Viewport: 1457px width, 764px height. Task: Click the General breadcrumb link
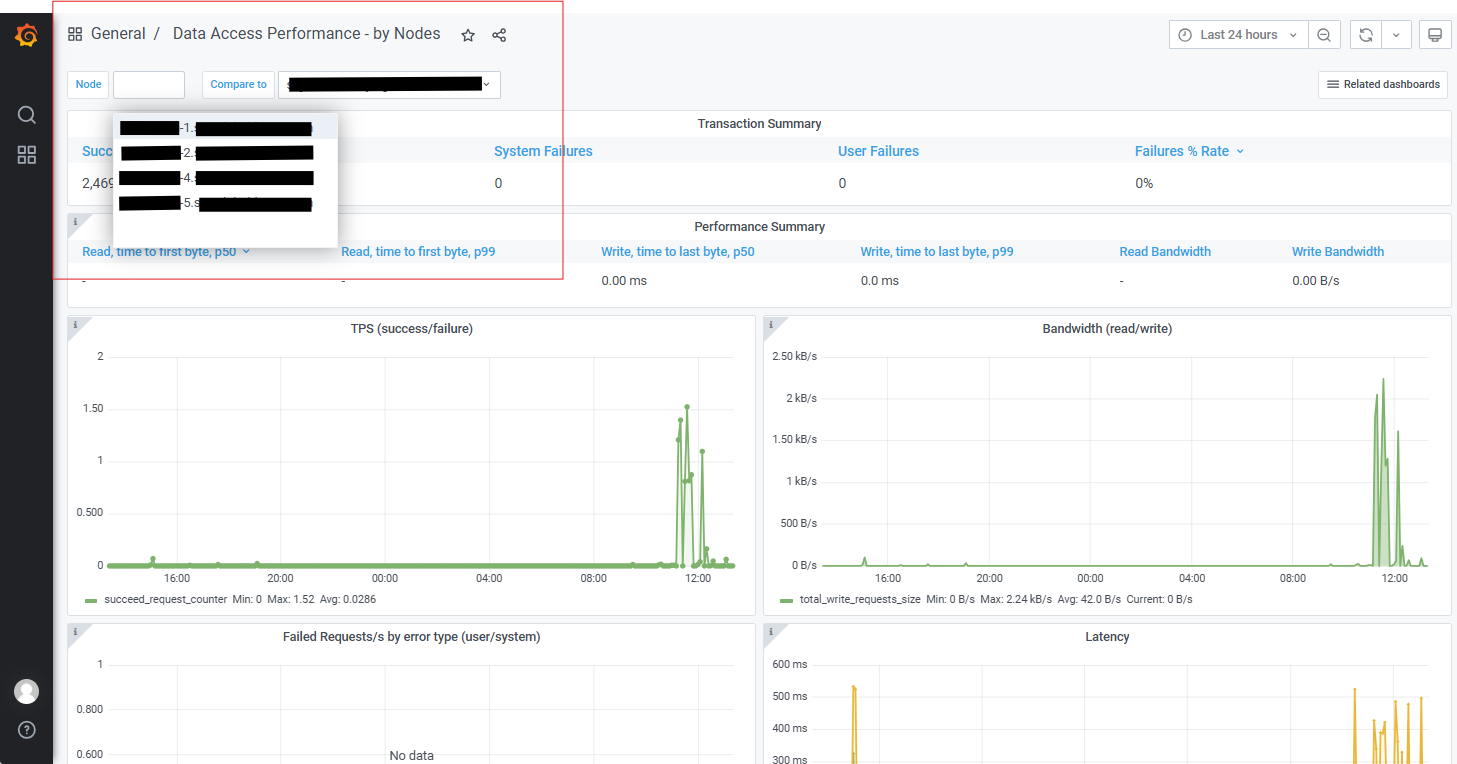[x=117, y=33]
